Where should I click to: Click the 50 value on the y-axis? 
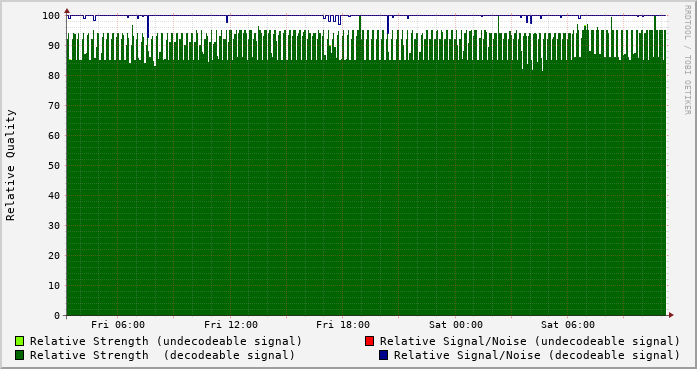tap(54, 166)
